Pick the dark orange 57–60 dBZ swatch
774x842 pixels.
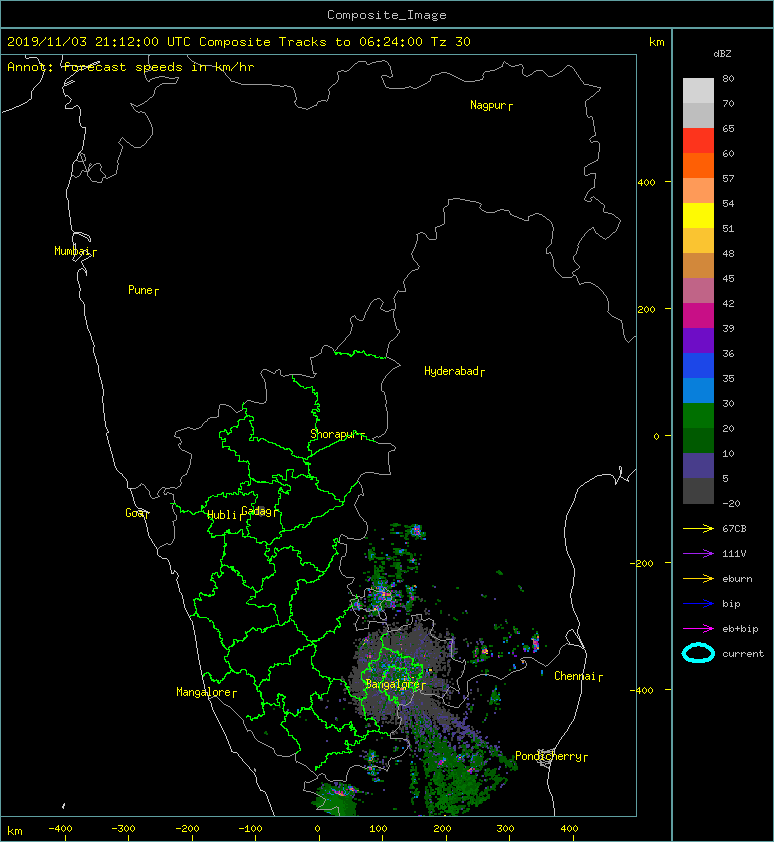point(698,165)
